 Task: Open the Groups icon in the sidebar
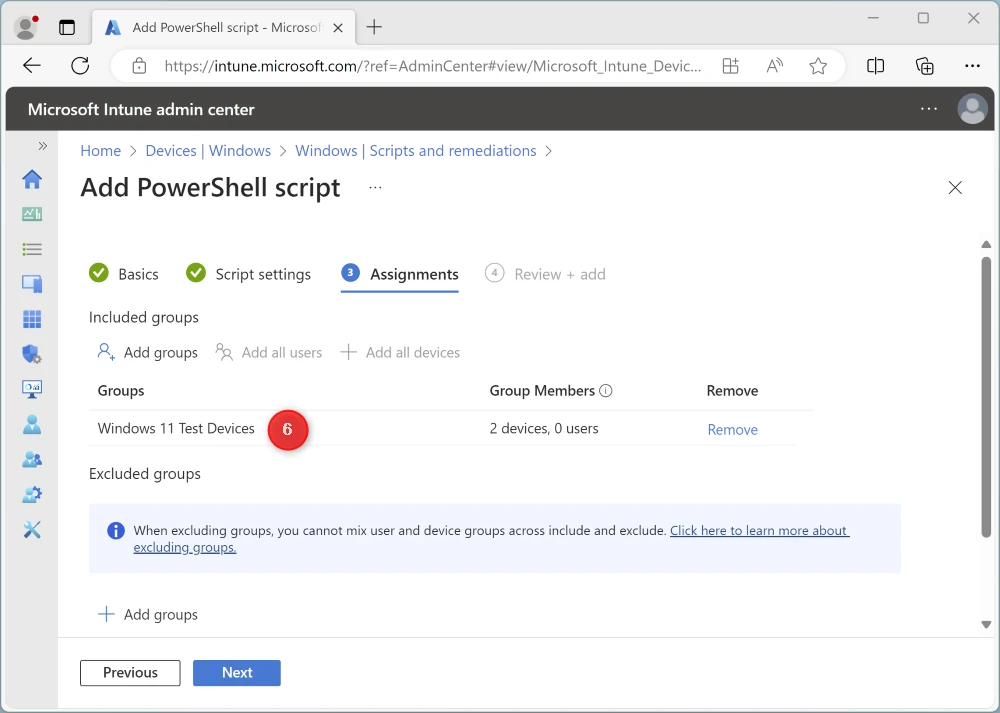click(32, 459)
